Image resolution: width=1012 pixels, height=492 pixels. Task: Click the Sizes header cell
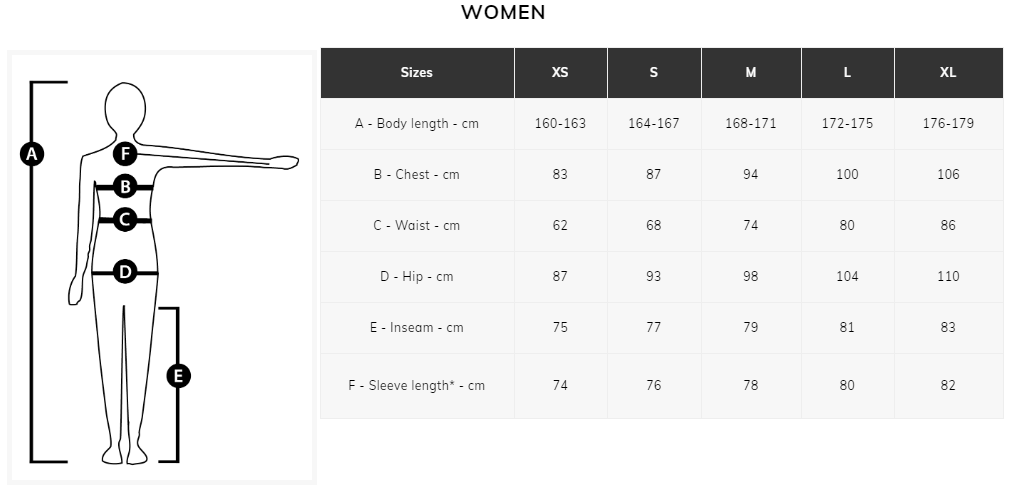pyautogui.click(x=416, y=73)
